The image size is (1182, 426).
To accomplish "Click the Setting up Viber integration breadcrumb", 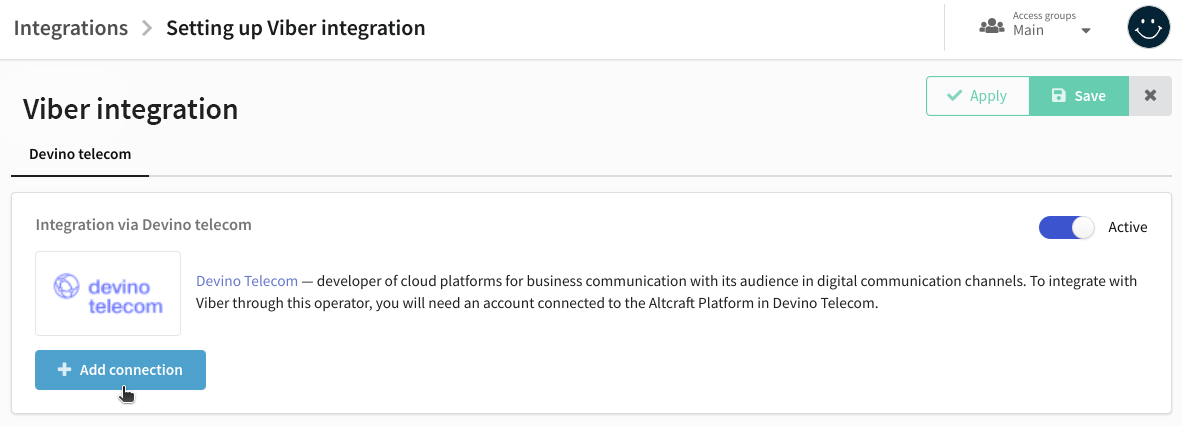I will click(296, 29).
